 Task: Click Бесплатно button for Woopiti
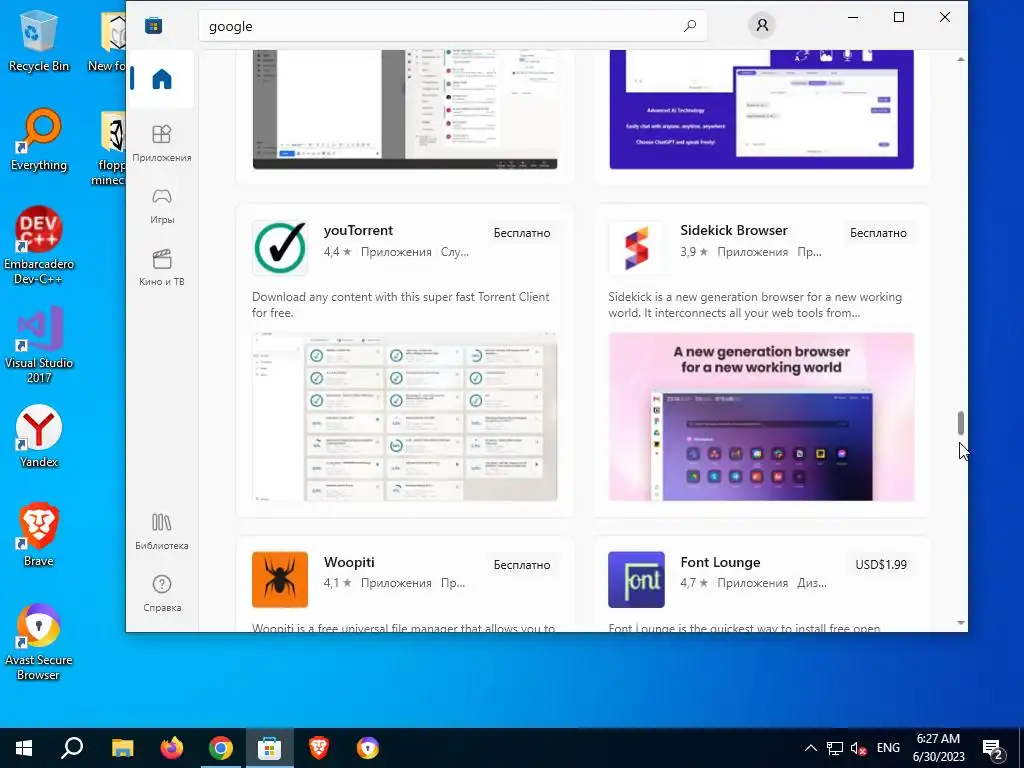(522, 565)
